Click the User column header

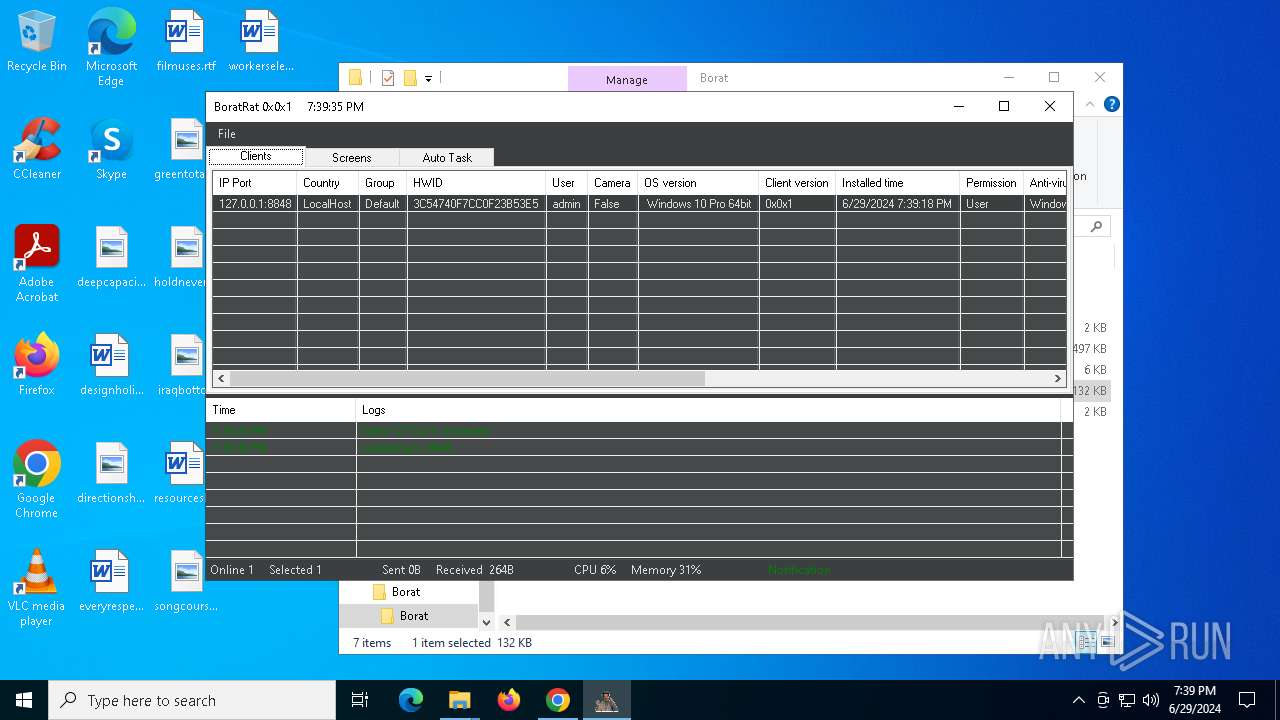tap(566, 183)
